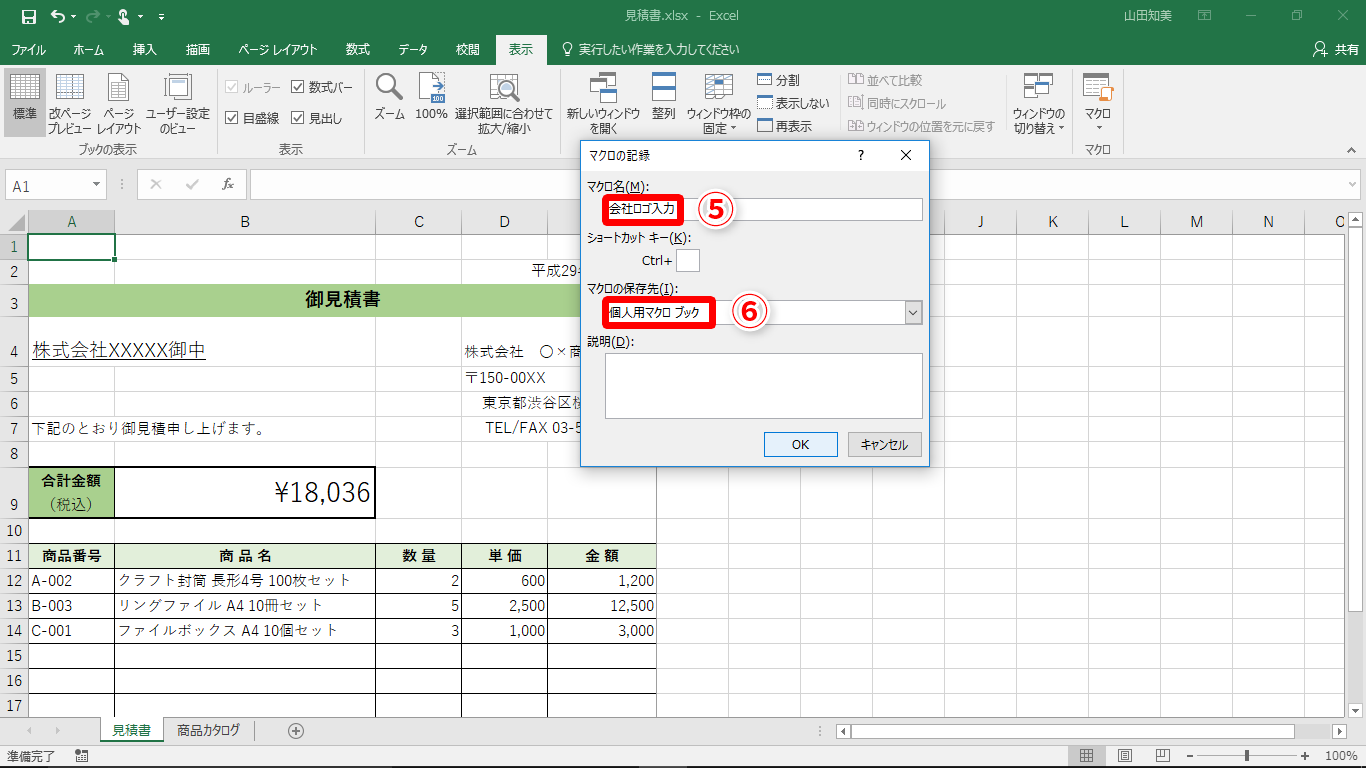This screenshot has width=1366, height=768.
Task: Select the cell containing リングファイル A4 10冊セット
Action: [245, 606]
